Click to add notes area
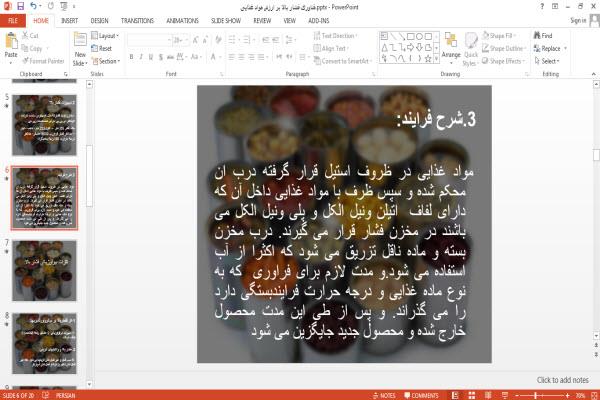The width and height of the screenshot is (600, 400). [x=562, y=380]
